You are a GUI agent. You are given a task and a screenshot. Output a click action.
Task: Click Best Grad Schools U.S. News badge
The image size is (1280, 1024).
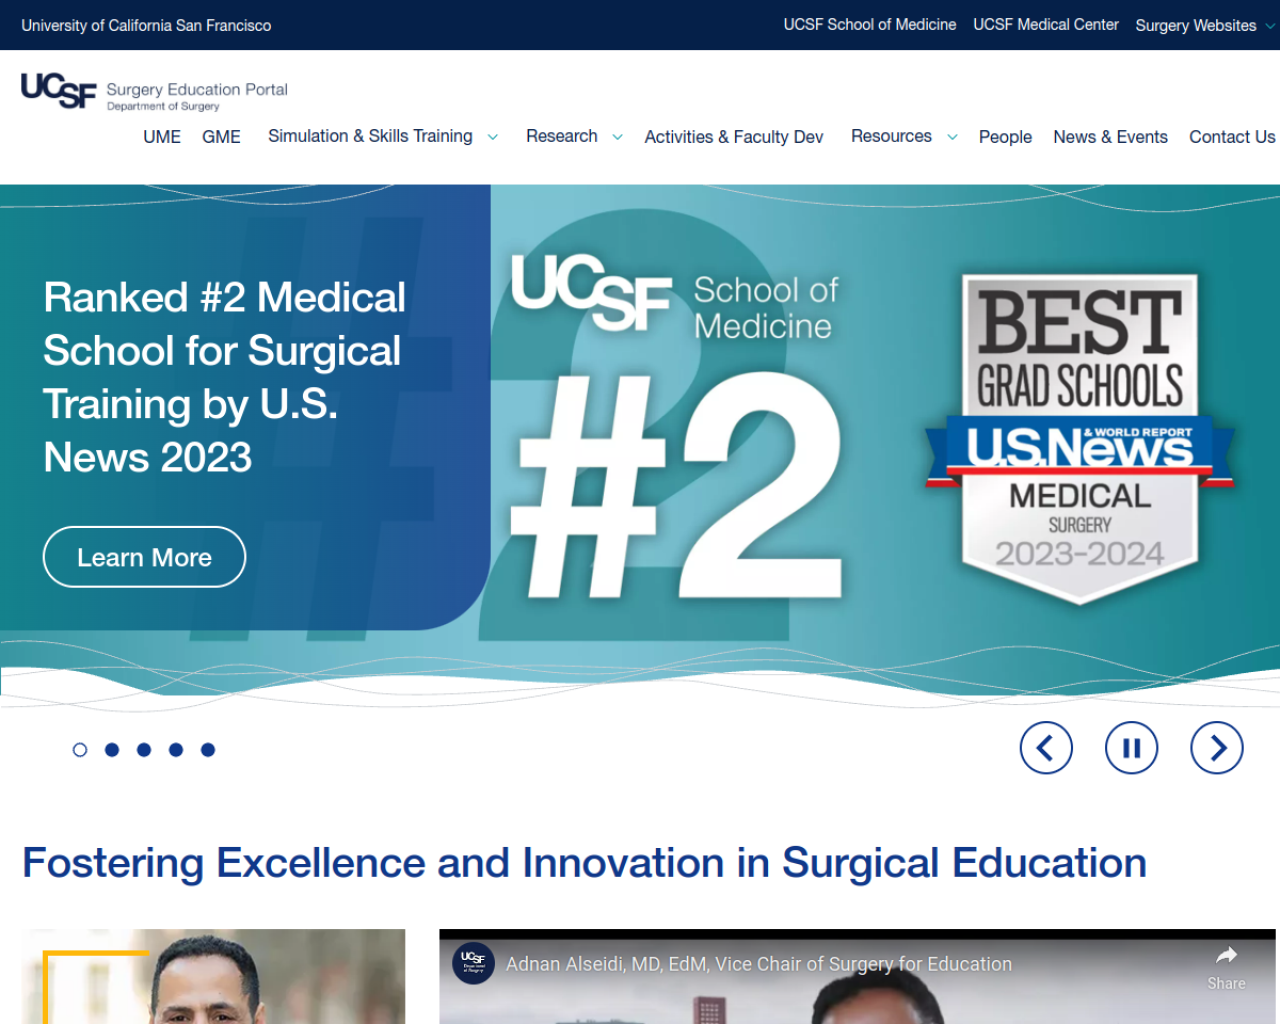1080,438
